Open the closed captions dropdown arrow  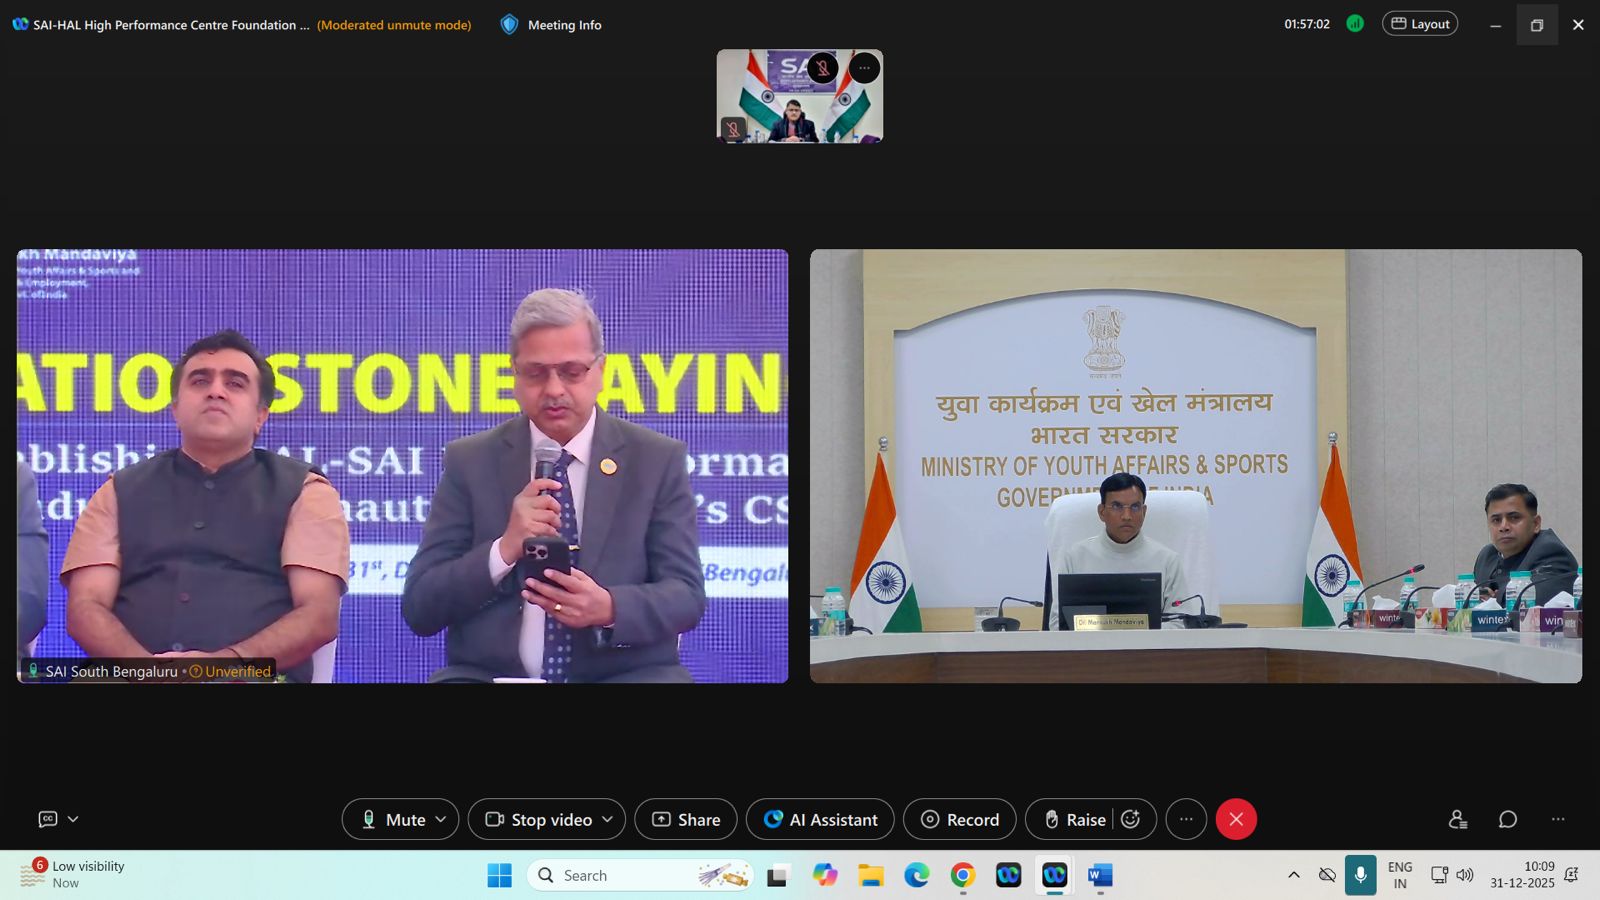[x=73, y=820]
